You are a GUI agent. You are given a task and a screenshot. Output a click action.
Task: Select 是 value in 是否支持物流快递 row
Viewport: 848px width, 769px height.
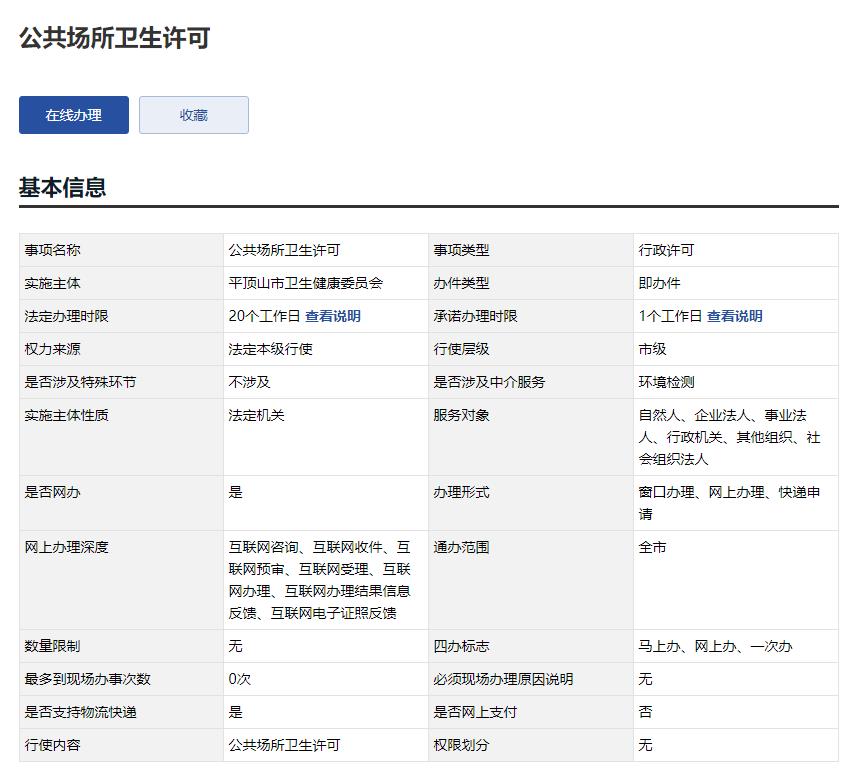pos(235,712)
